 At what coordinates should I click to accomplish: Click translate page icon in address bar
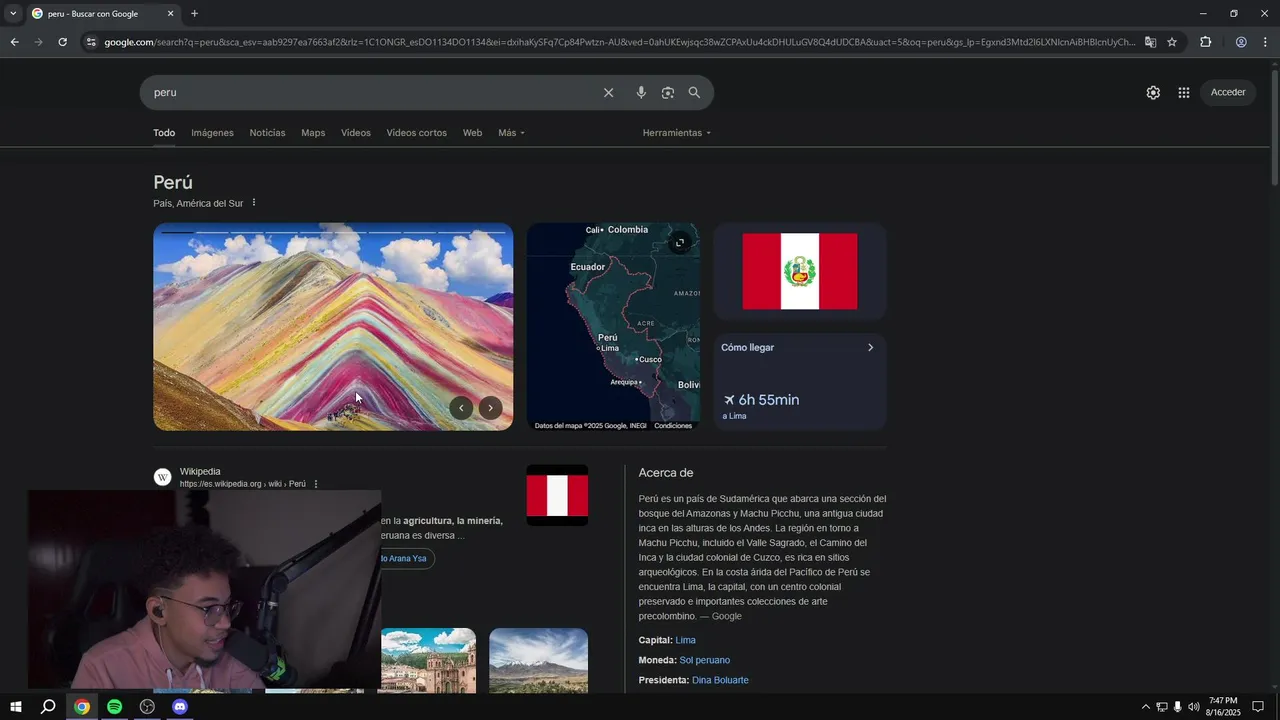click(1150, 42)
